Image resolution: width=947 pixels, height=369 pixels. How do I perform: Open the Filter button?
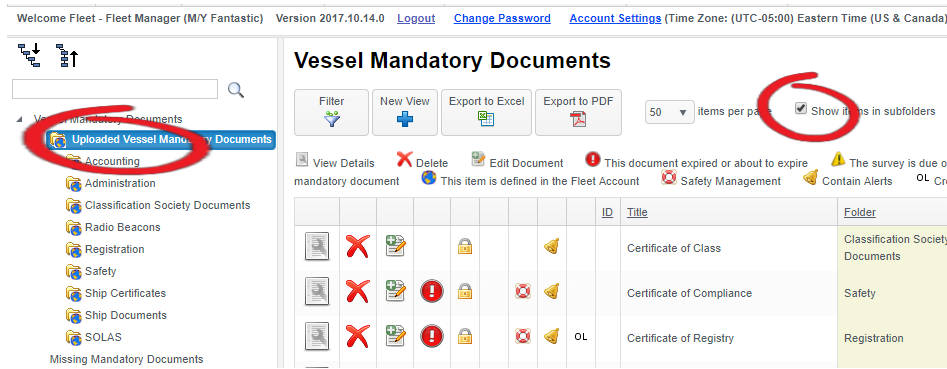[x=331, y=112]
